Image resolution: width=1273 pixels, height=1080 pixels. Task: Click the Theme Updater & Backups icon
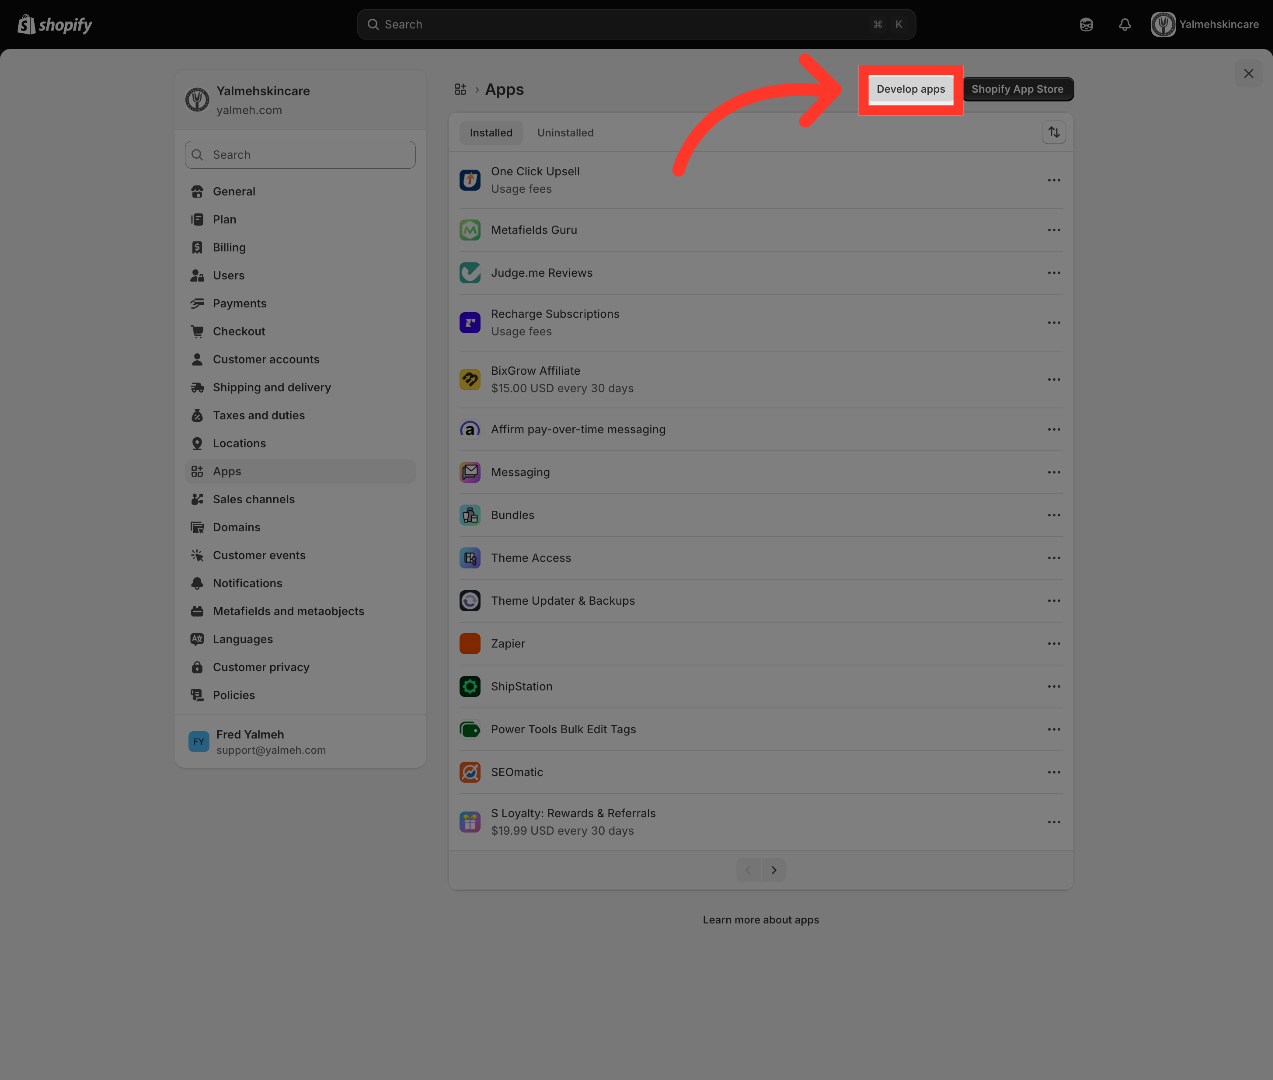[x=470, y=601]
